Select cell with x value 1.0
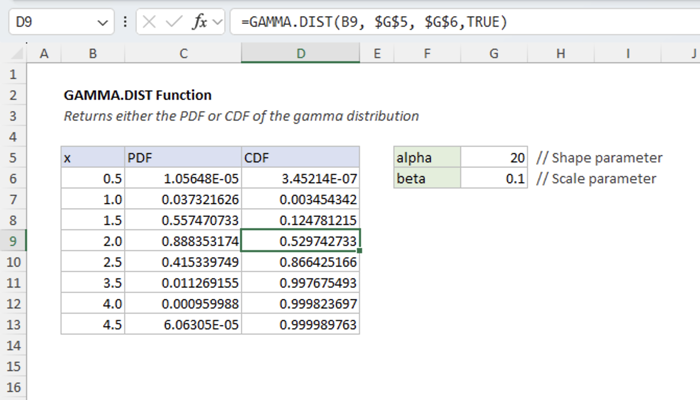700x400 pixels. pyautogui.click(x=93, y=200)
